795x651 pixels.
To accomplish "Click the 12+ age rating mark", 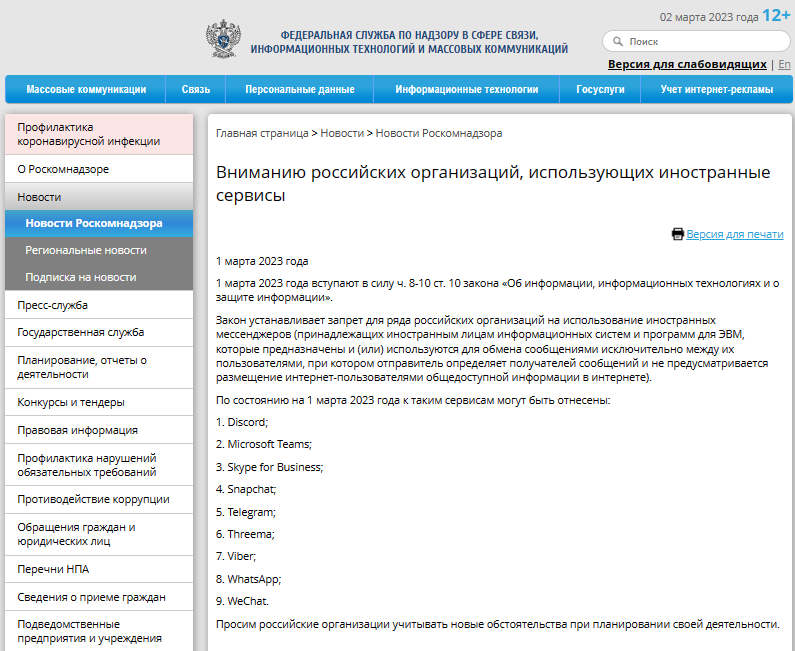I will click(776, 15).
